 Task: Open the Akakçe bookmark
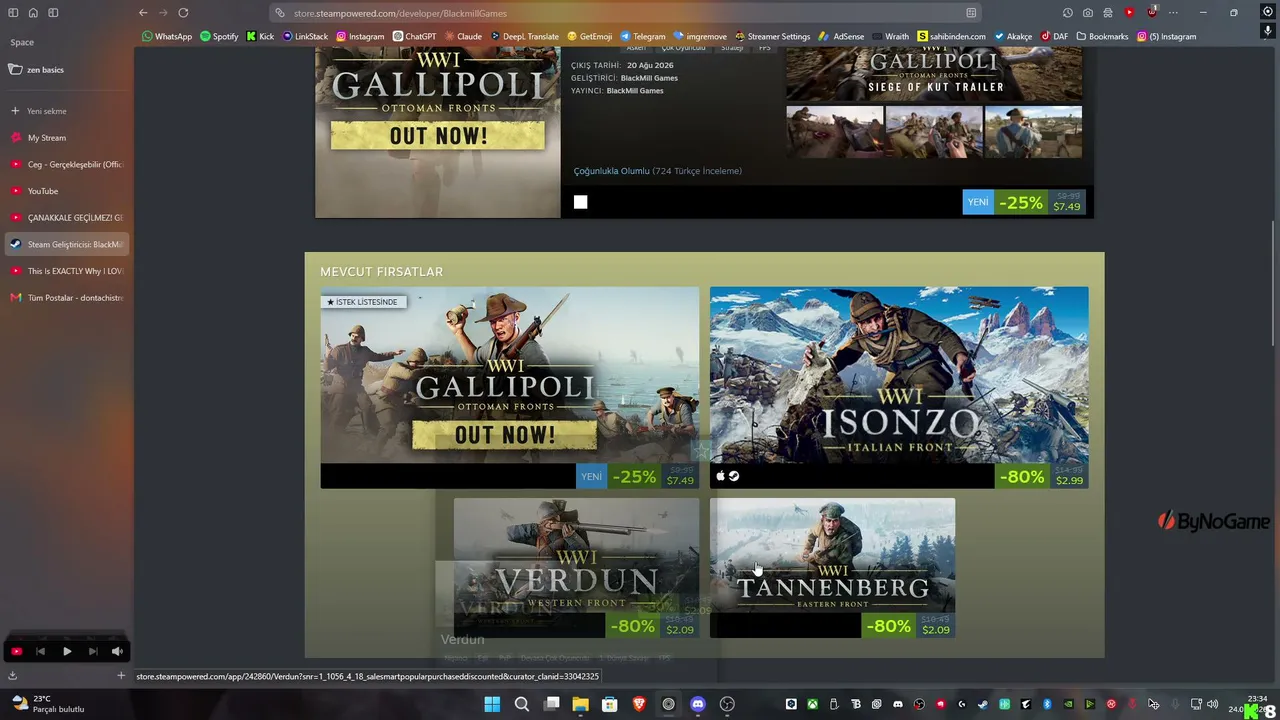[x=1012, y=36]
